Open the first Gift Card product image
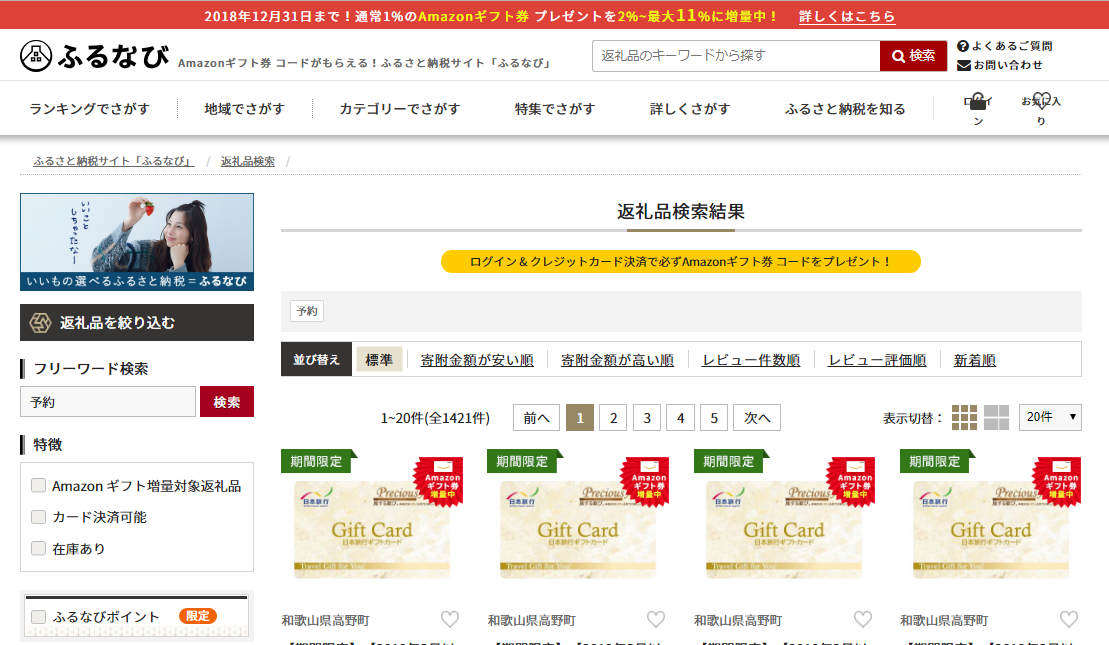The width and height of the screenshot is (1109, 645). tap(372, 530)
